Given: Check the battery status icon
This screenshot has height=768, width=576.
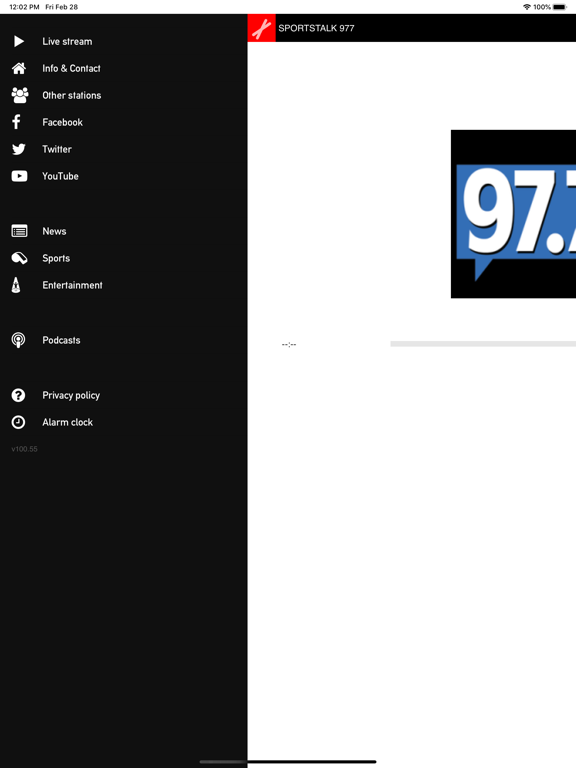Looking at the screenshot, I should click(560, 7).
